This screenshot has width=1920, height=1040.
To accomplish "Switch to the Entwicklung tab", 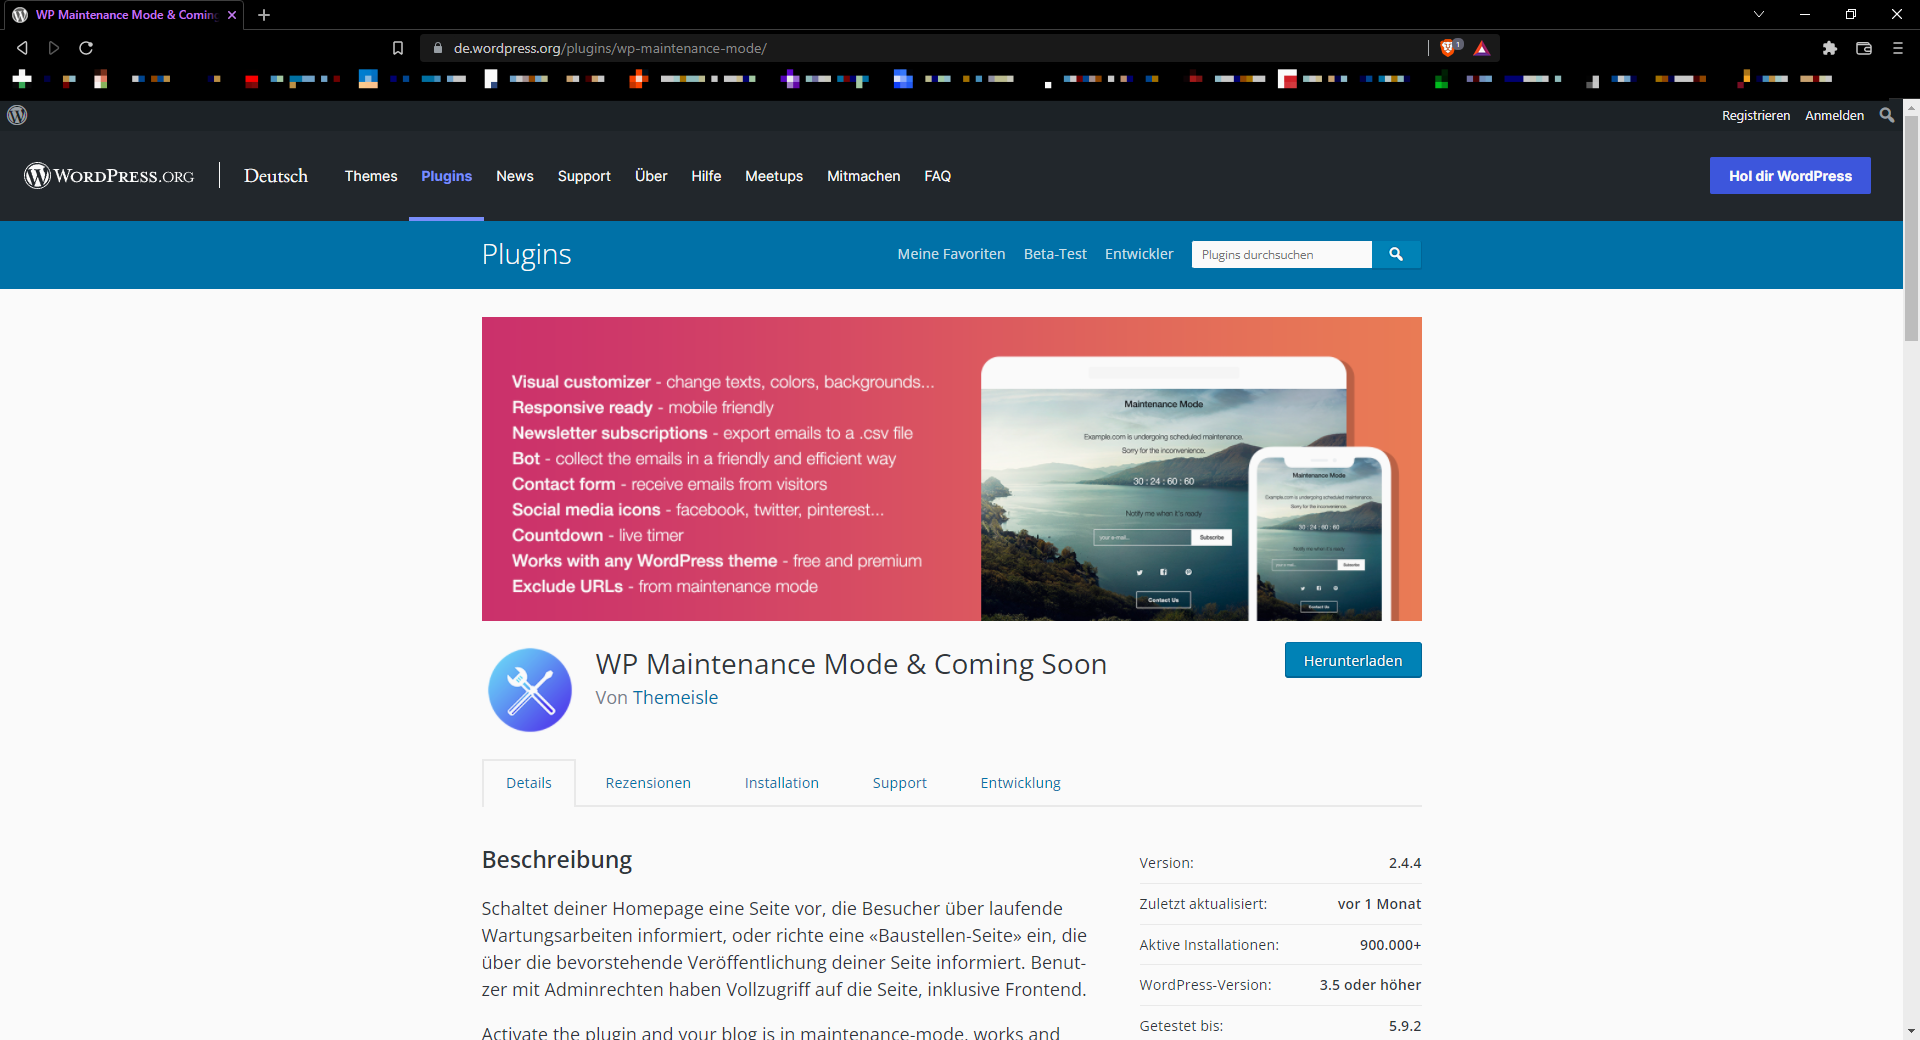I will (1021, 783).
